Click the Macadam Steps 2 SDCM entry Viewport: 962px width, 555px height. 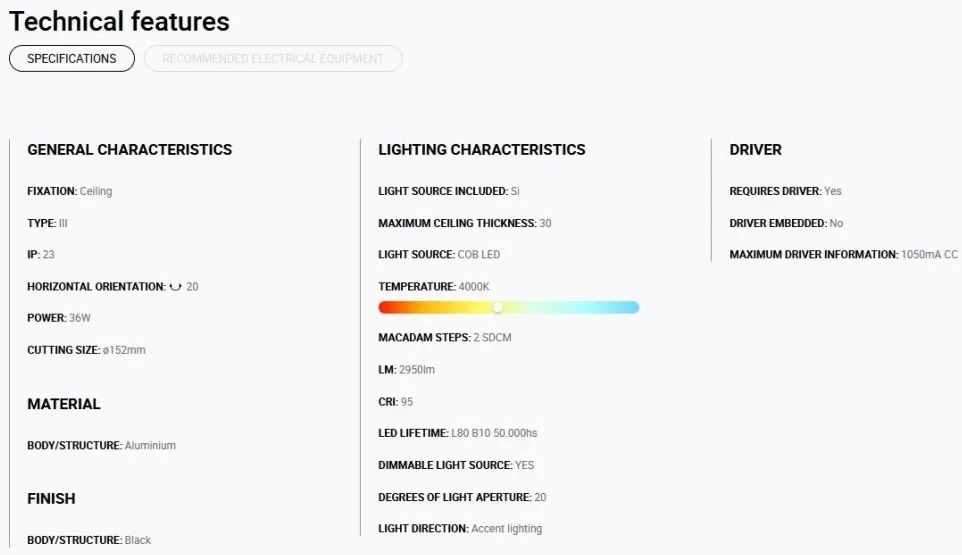[x=445, y=337]
